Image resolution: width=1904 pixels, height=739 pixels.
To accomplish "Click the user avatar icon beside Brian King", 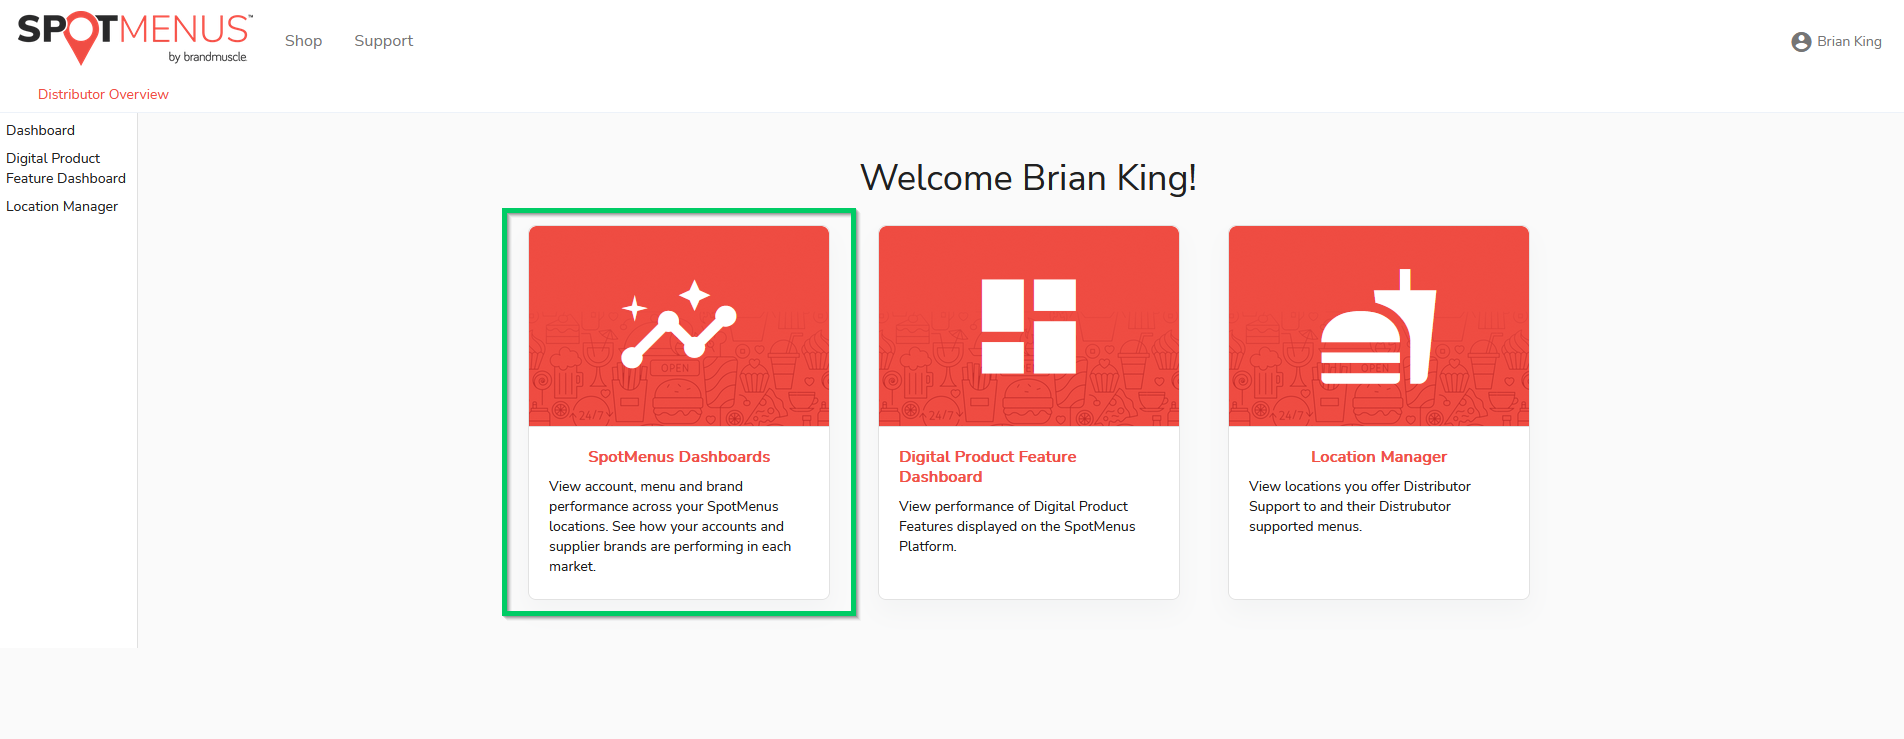I will tap(1801, 42).
